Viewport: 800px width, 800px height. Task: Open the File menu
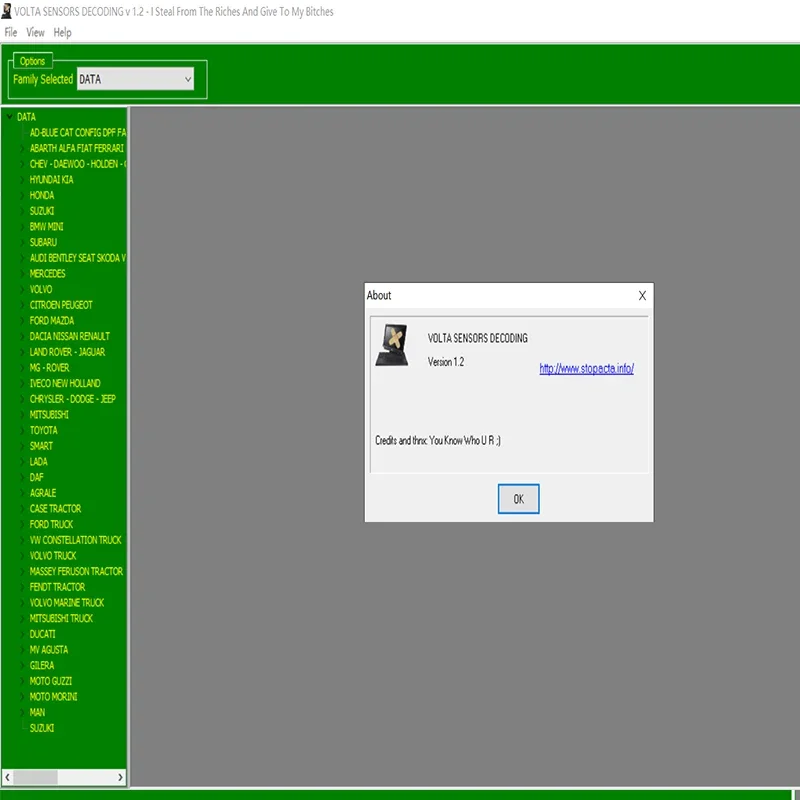click(x=11, y=33)
